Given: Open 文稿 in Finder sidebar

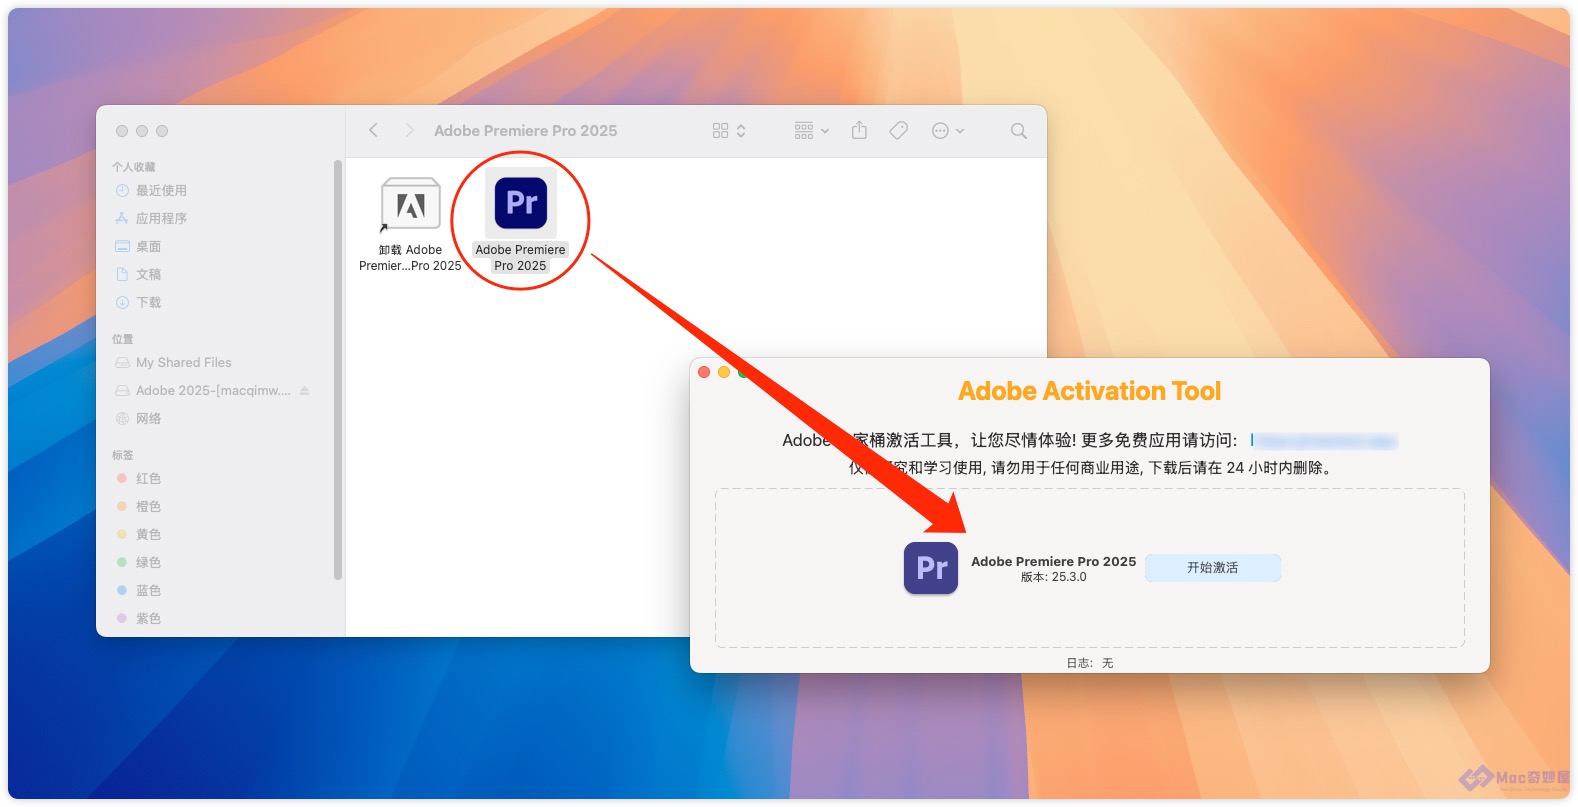Looking at the screenshot, I should click(148, 274).
